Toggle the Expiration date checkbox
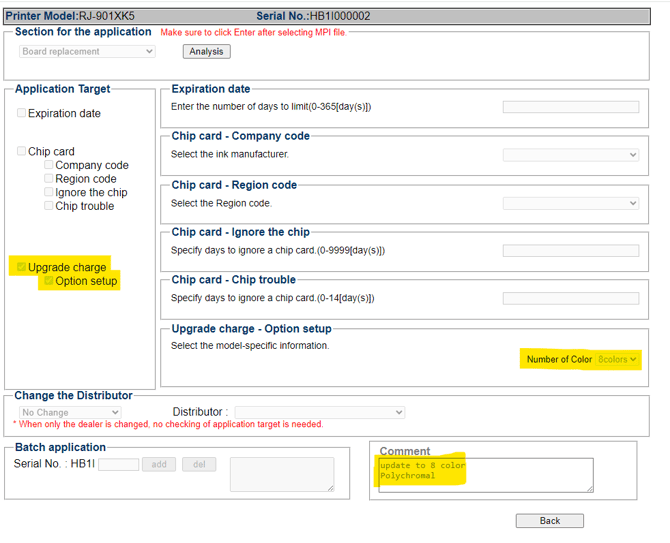This screenshot has height=543, width=670. 22,114
